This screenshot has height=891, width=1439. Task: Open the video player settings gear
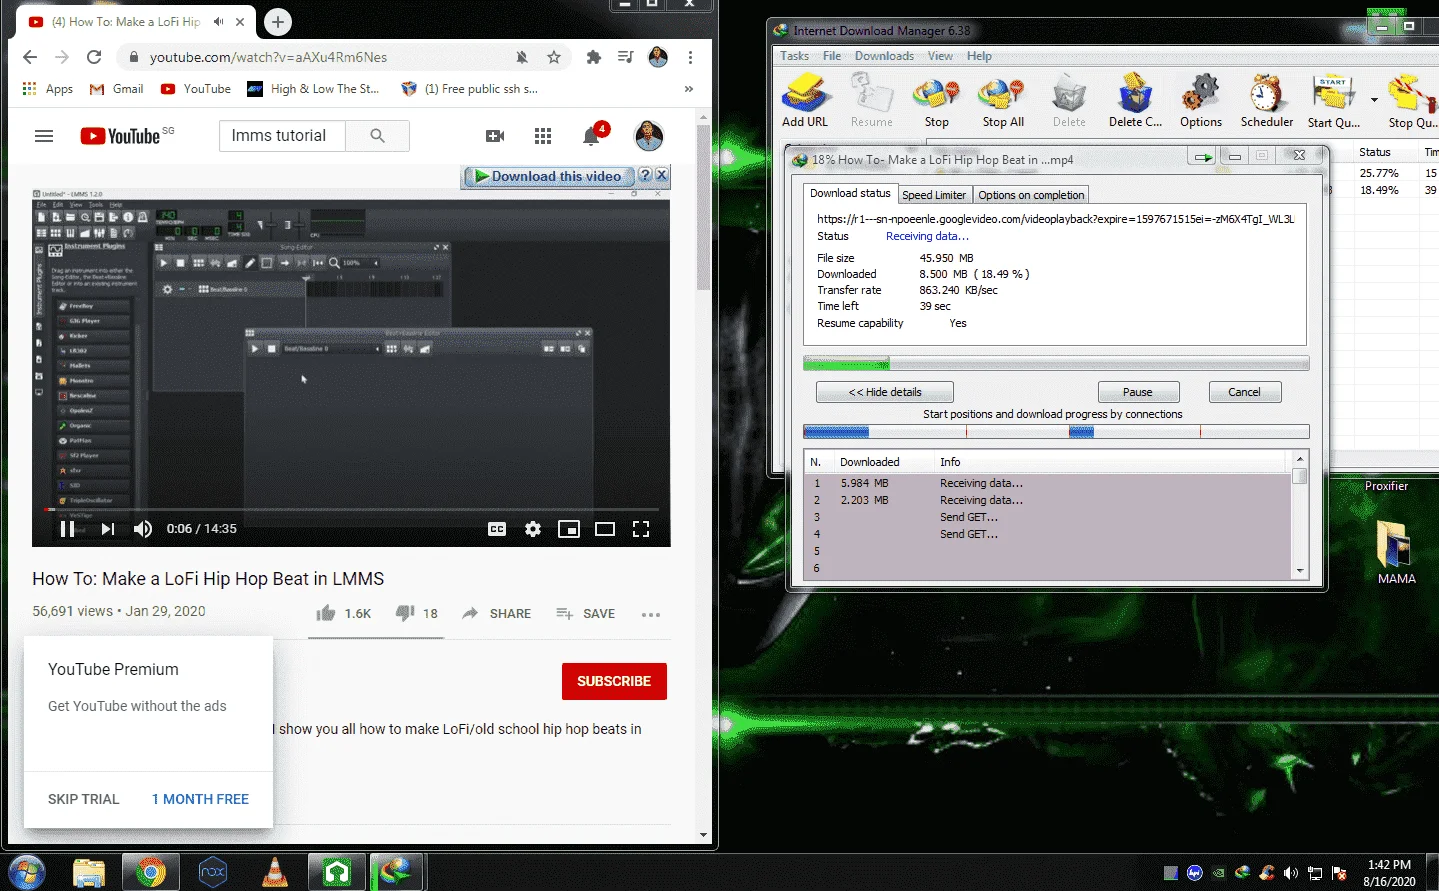point(533,529)
